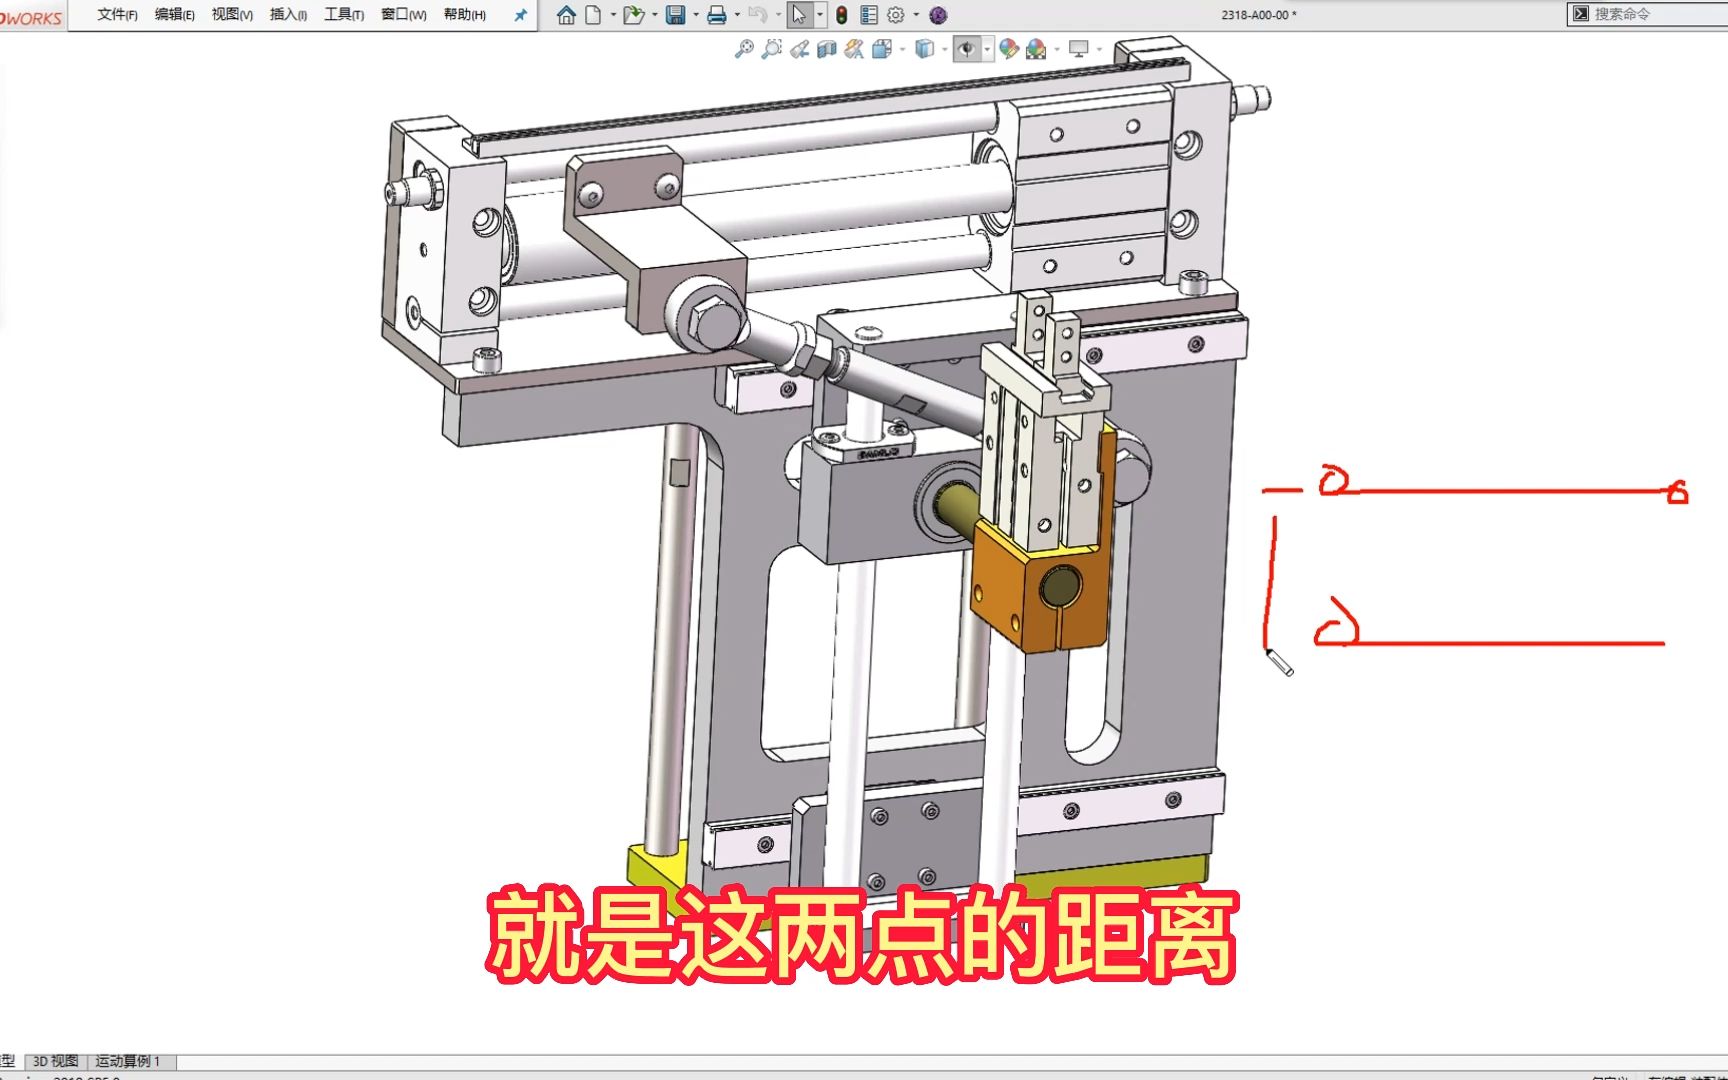Open the 窗口(W) menu
1728x1080 pixels.
(x=403, y=15)
